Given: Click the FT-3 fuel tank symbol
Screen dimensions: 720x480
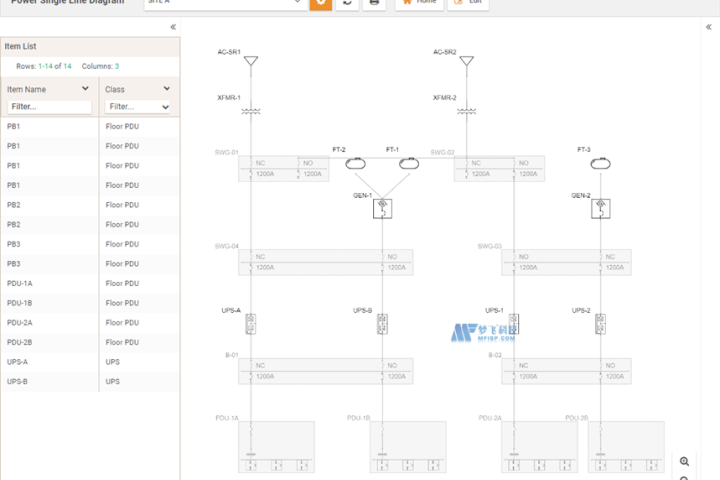Looking at the screenshot, I should (x=600, y=163).
